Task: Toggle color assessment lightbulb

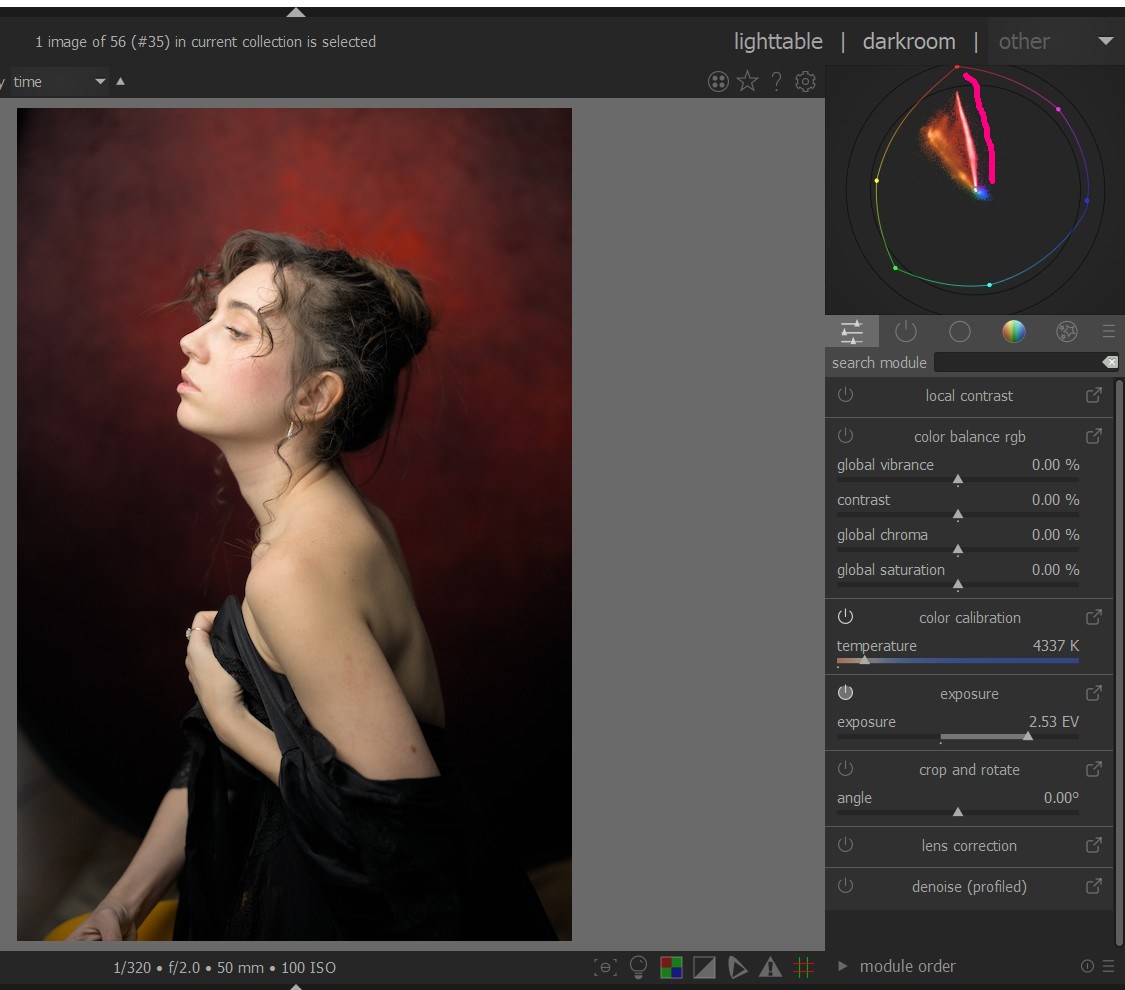Action: tap(638, 967)
